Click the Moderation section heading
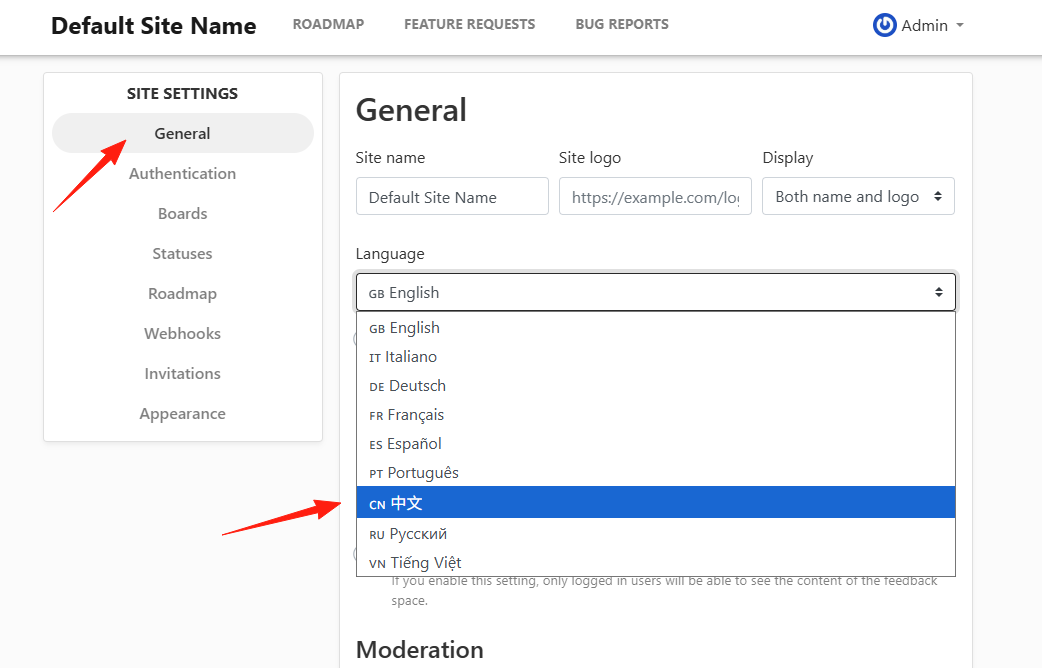Viewport: 1042px width, 668px height. click(x=420, y=649)
